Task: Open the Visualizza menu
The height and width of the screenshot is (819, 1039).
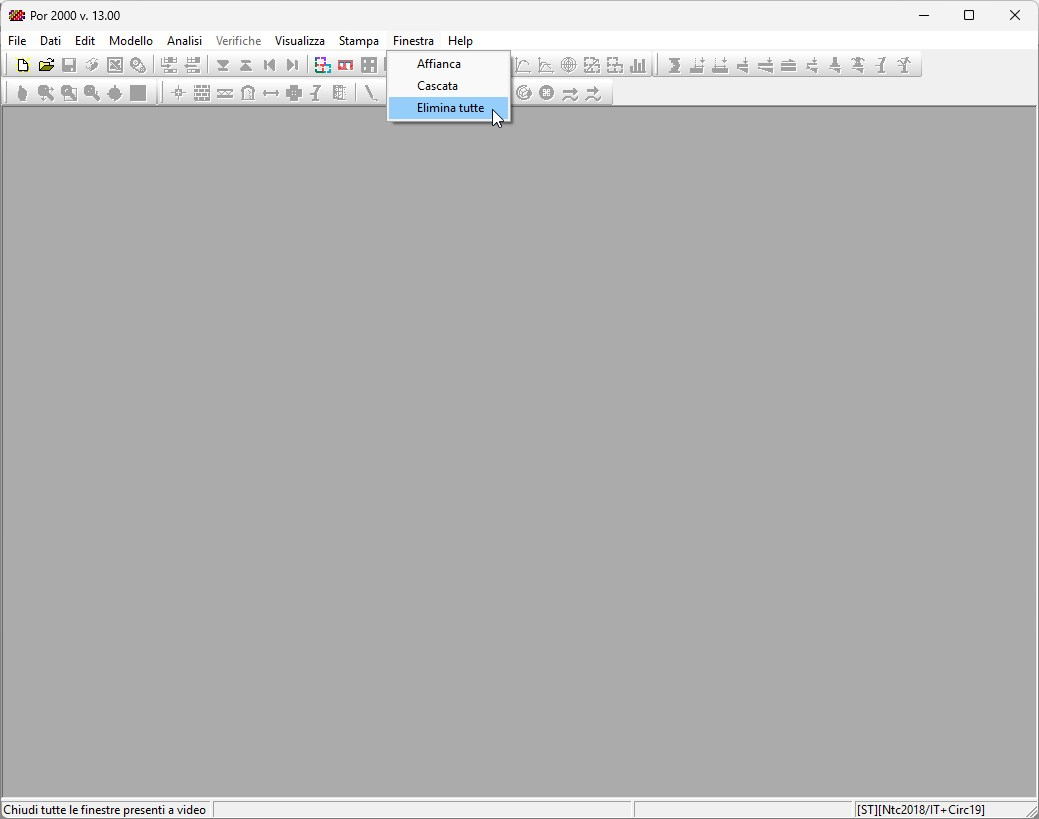Action: pos(300,41)
